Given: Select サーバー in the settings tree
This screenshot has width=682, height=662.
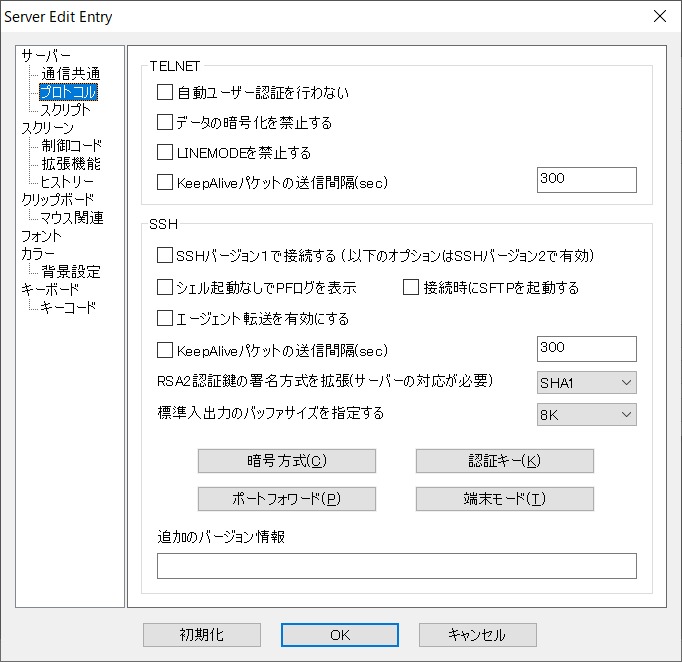Looking at the screenshot, I should click(x=46, y=56).
